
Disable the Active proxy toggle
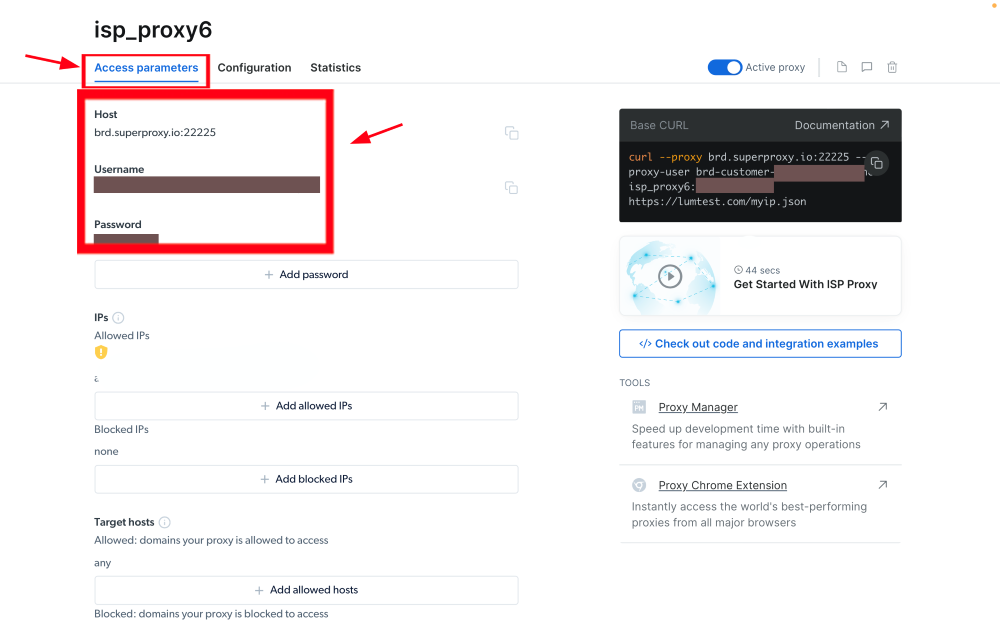pyautogui.click(x=724, y=67)
